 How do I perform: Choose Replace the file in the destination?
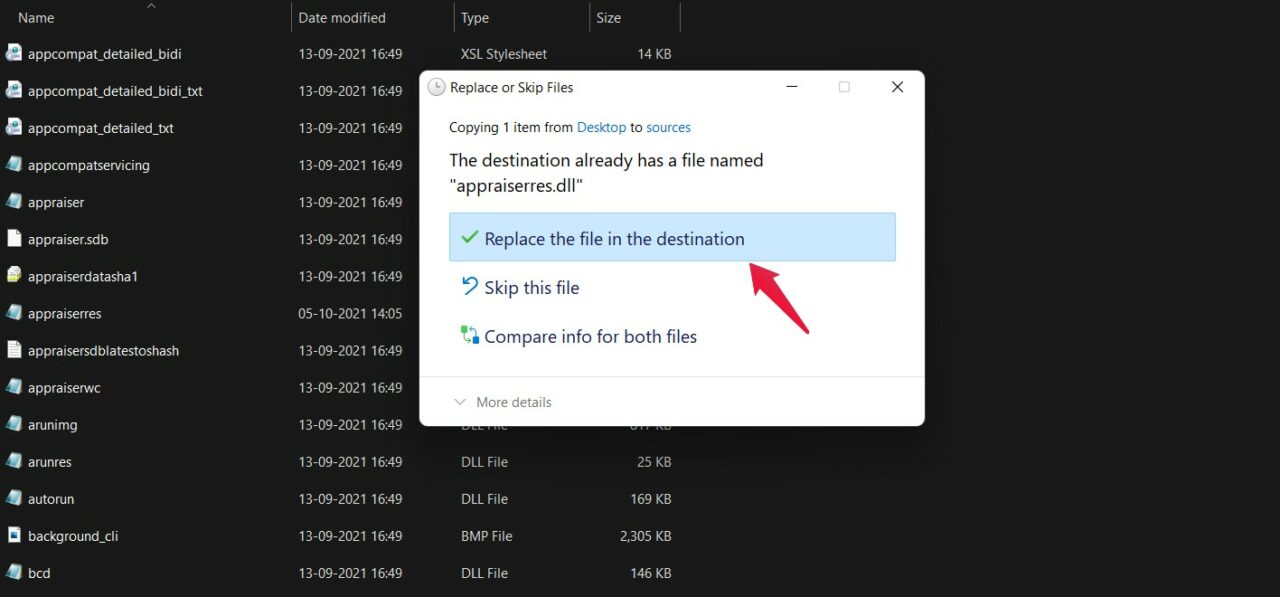tap(672, 238)
